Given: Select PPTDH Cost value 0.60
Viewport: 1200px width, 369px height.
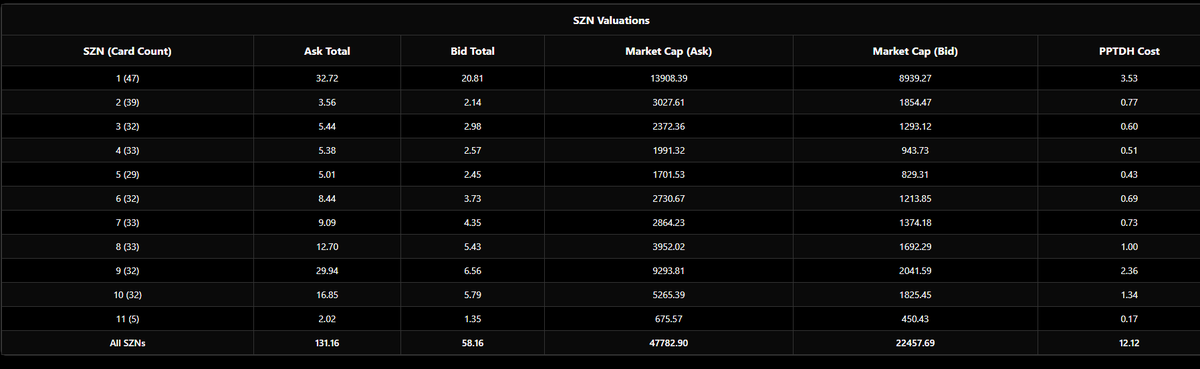Looking at the screenshot, I should point(1129,127).
